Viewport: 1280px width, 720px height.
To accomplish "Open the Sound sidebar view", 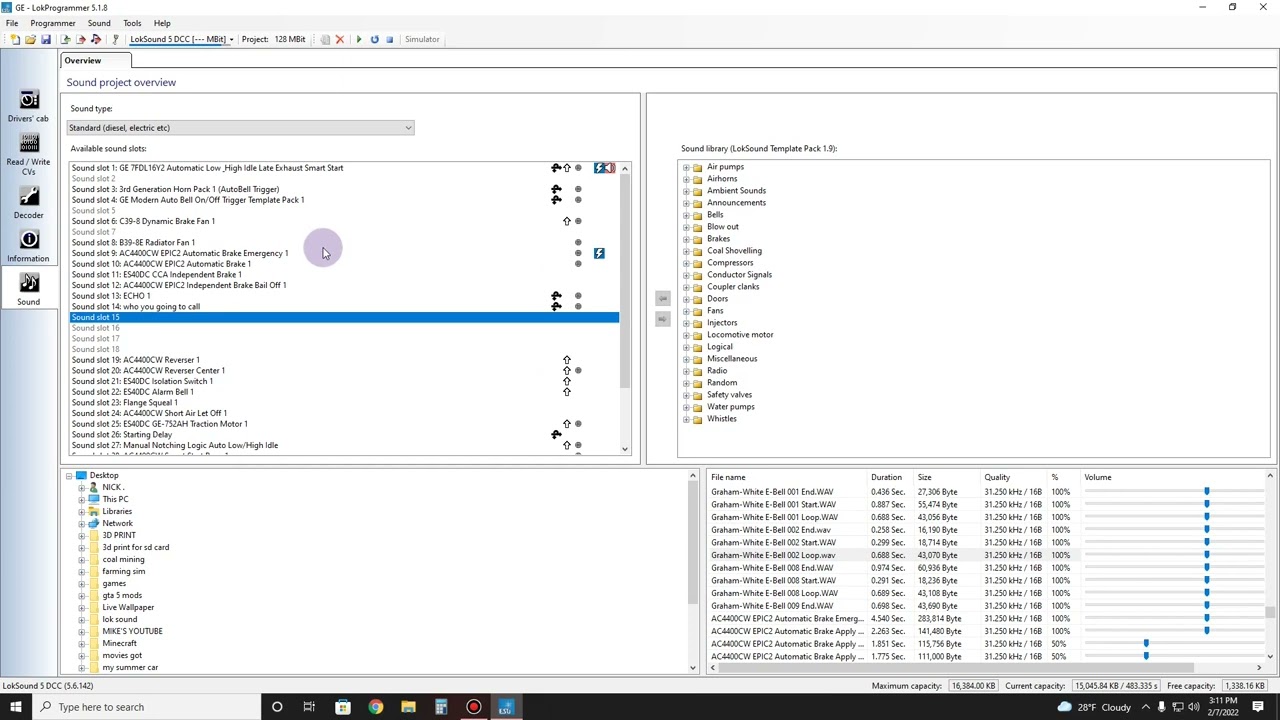I will click(x=28, y=289).
